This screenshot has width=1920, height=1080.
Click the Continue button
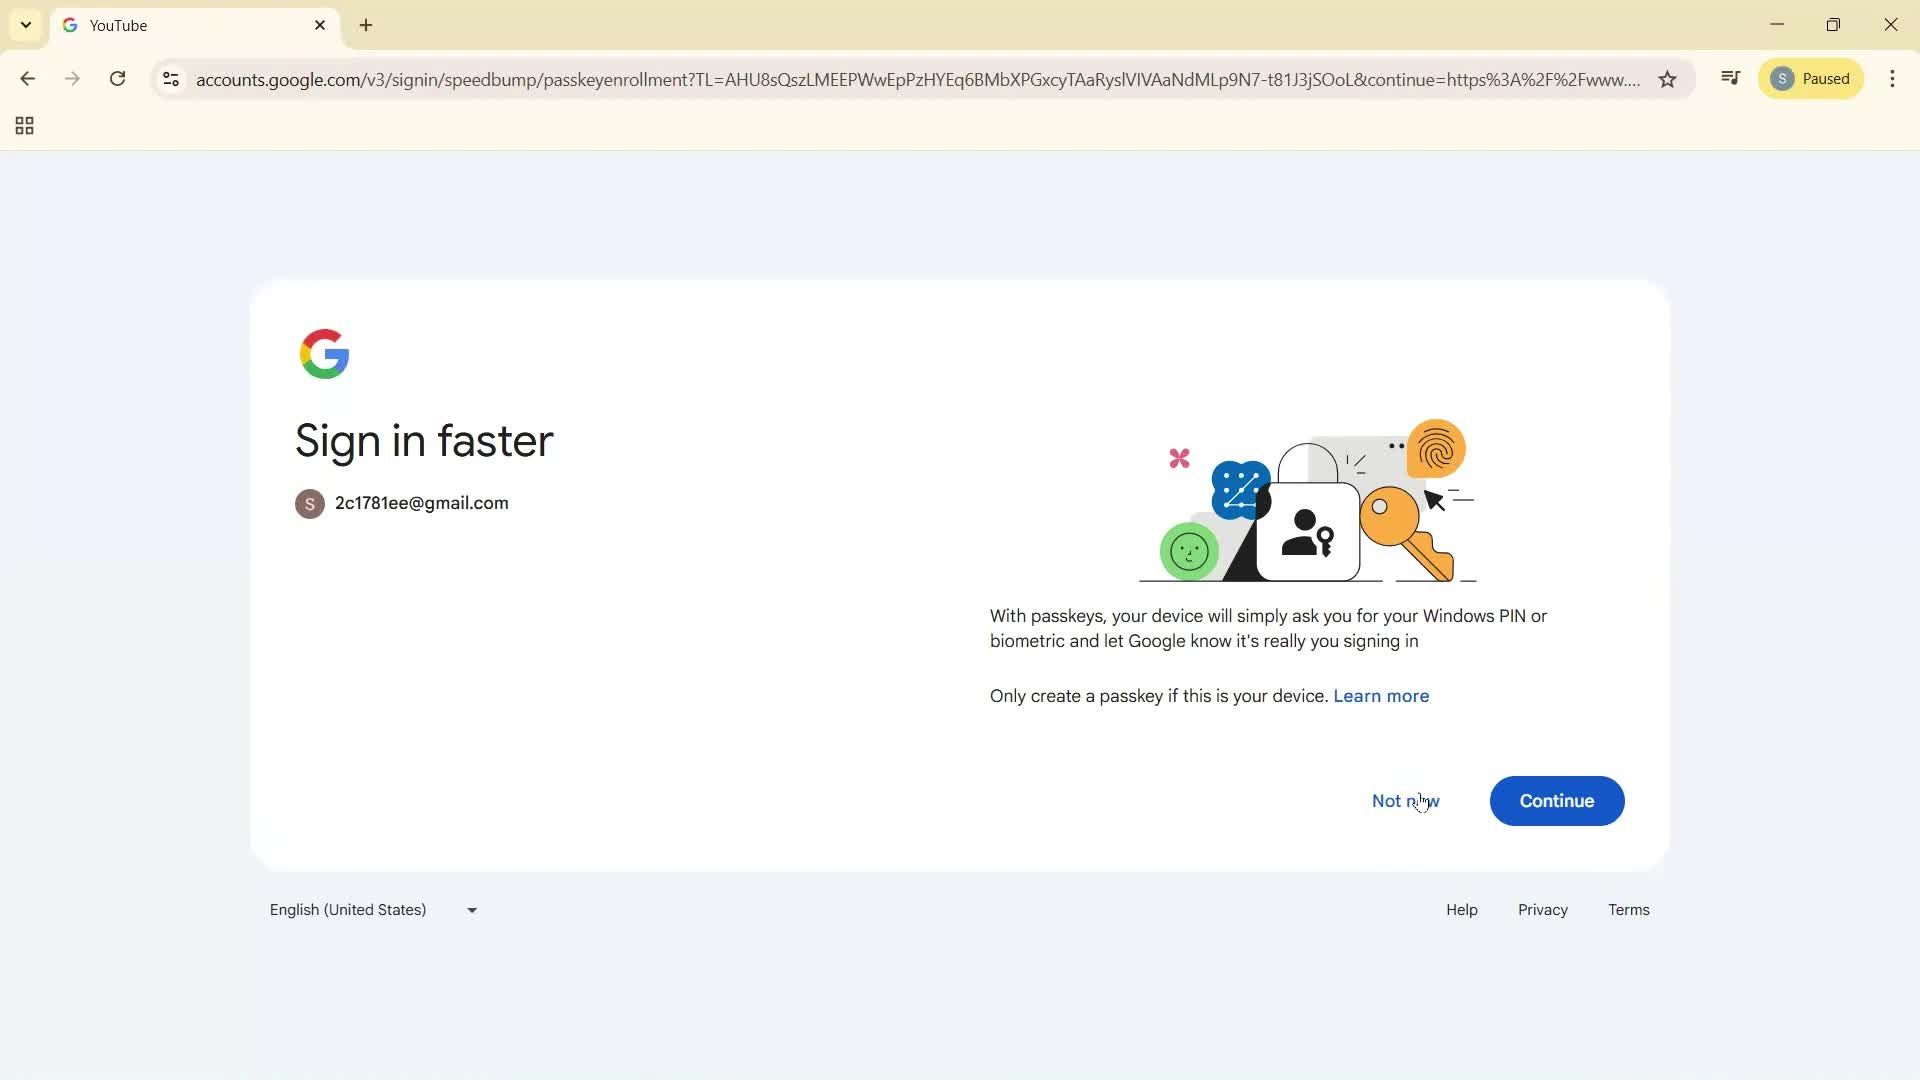tap(1556, 800)
